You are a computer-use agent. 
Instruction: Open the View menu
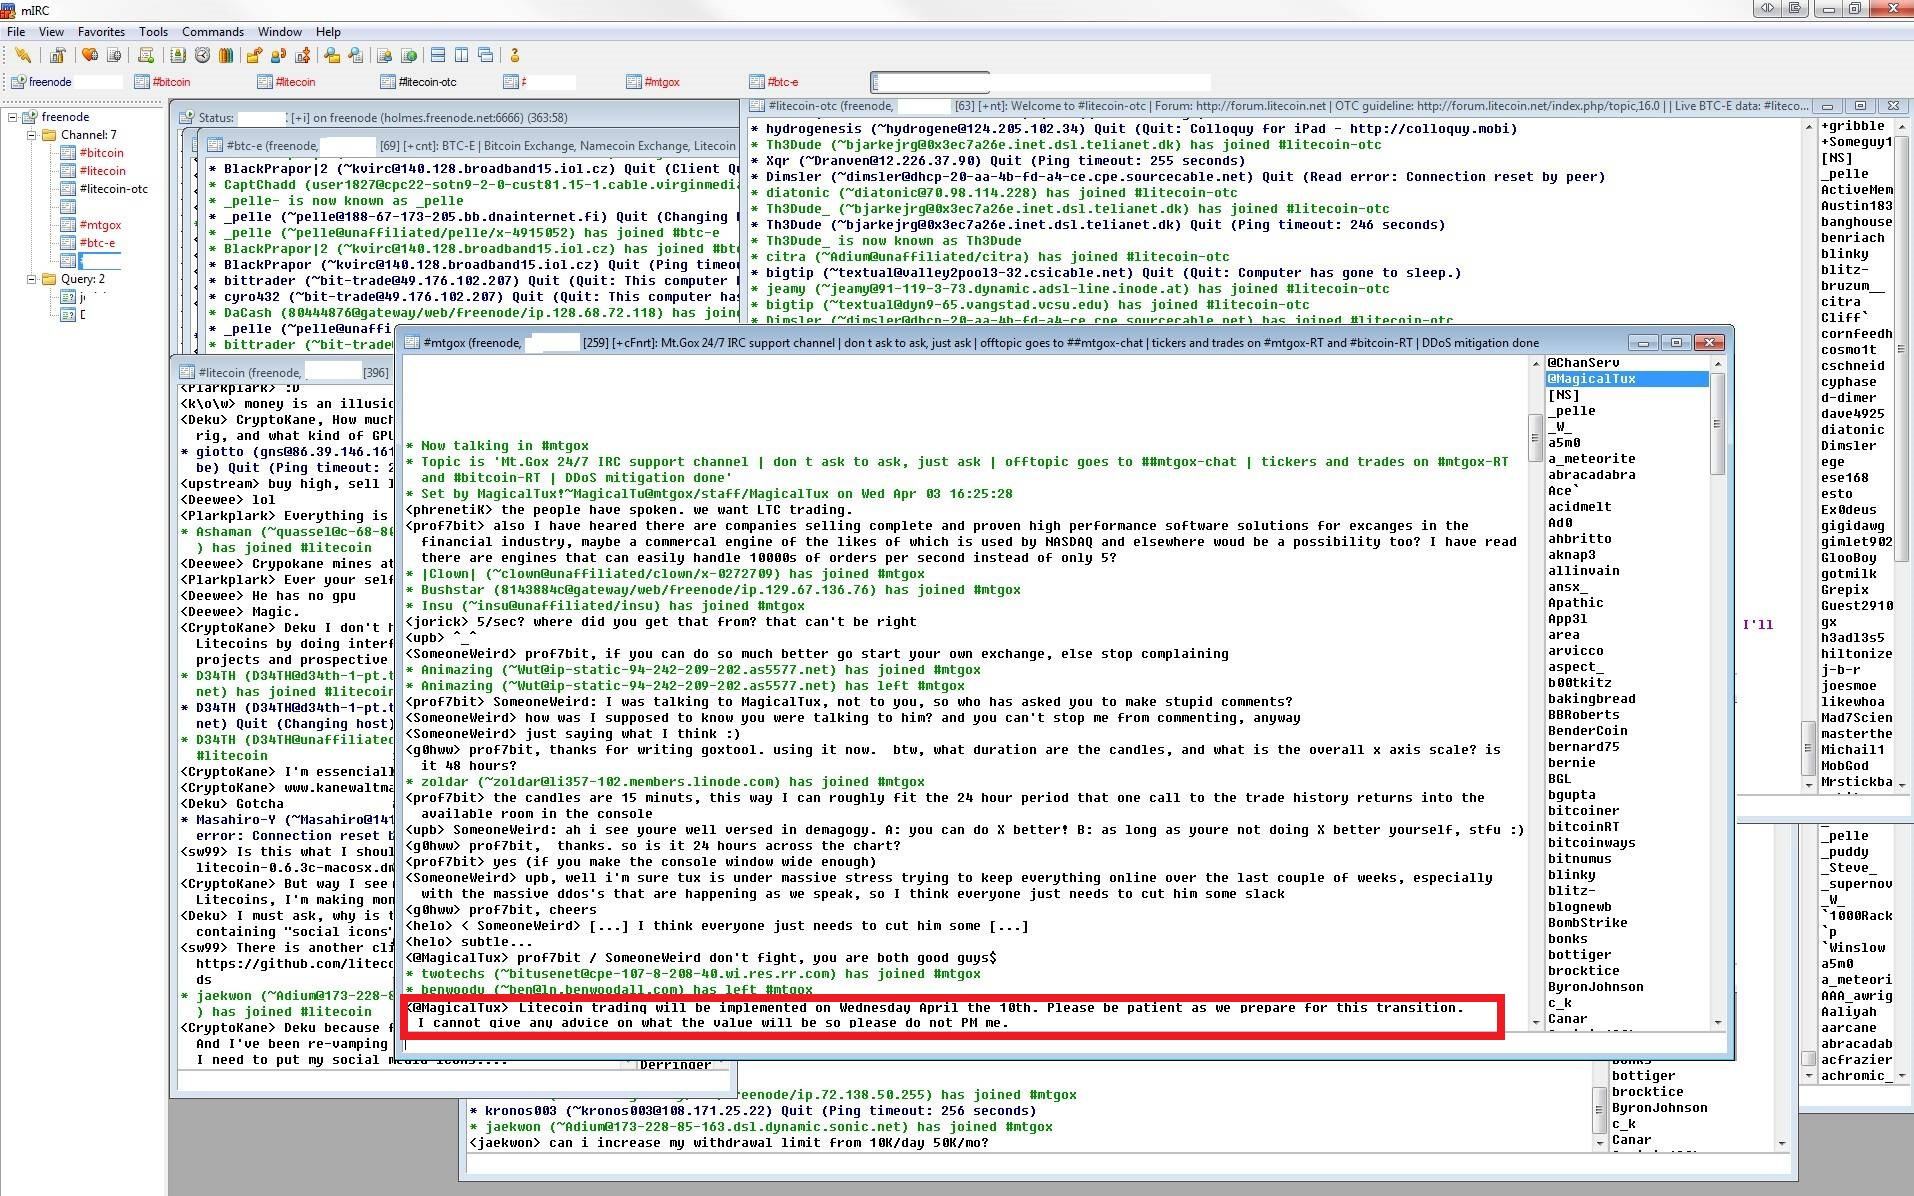tap(51, 32)
